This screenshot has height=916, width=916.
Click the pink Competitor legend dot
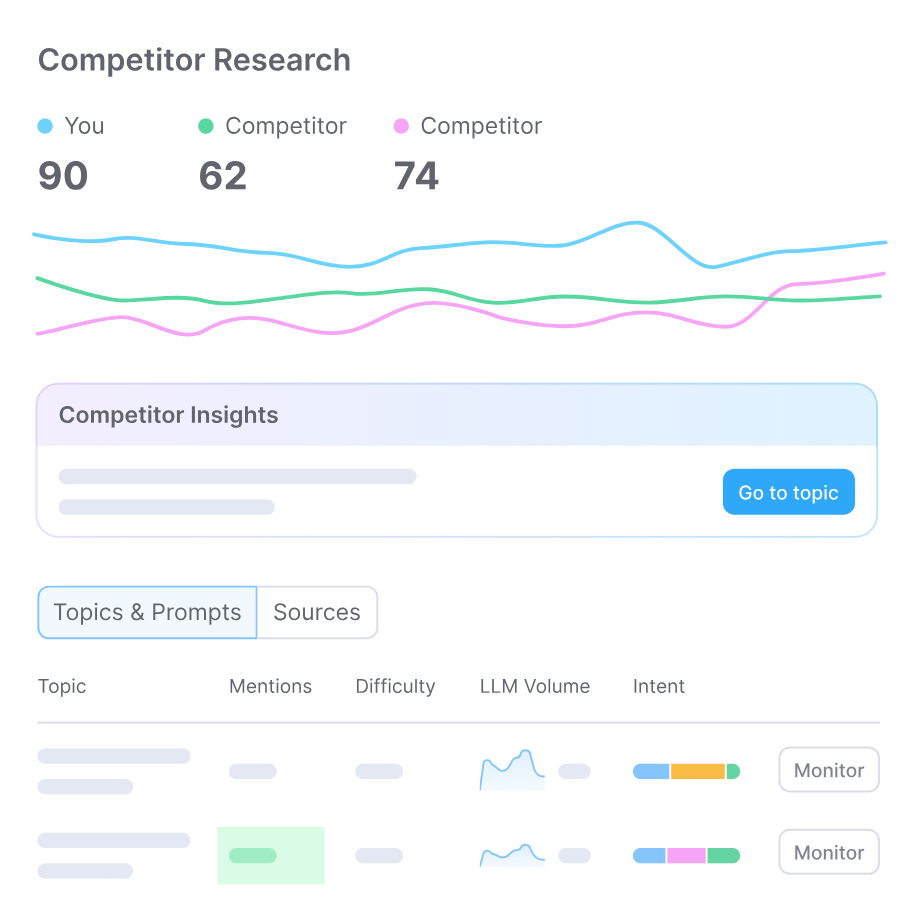click(x=401, y=126)
